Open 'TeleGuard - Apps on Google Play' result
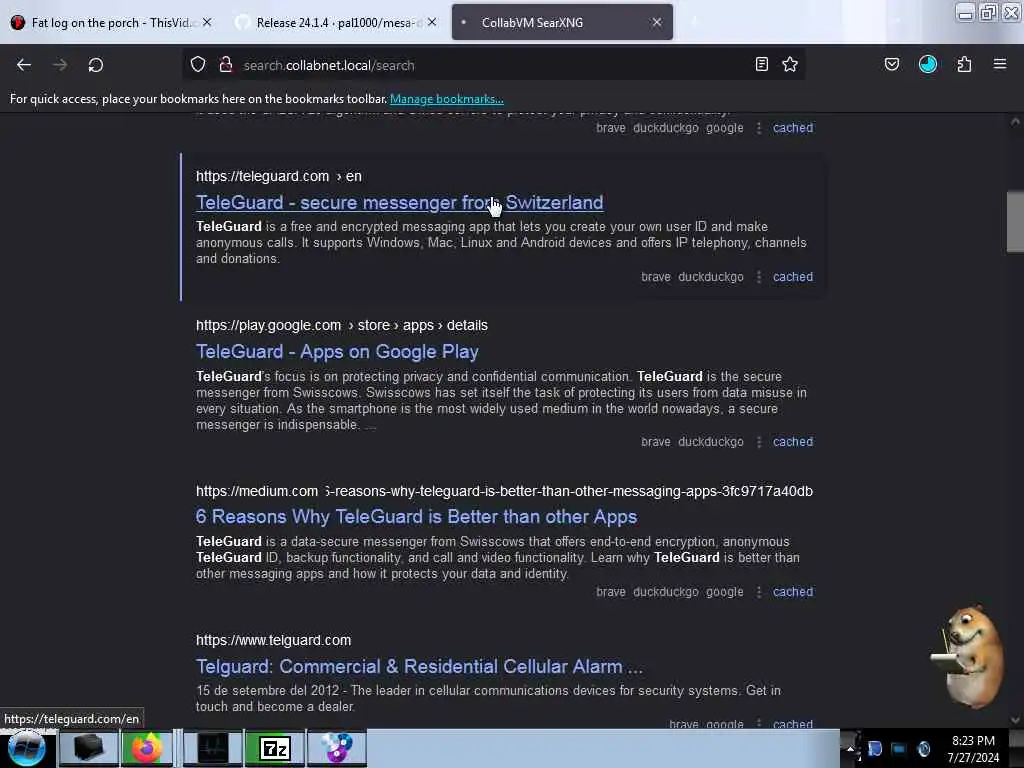Viewport: 1024px width, 768px height. point(337,351)
